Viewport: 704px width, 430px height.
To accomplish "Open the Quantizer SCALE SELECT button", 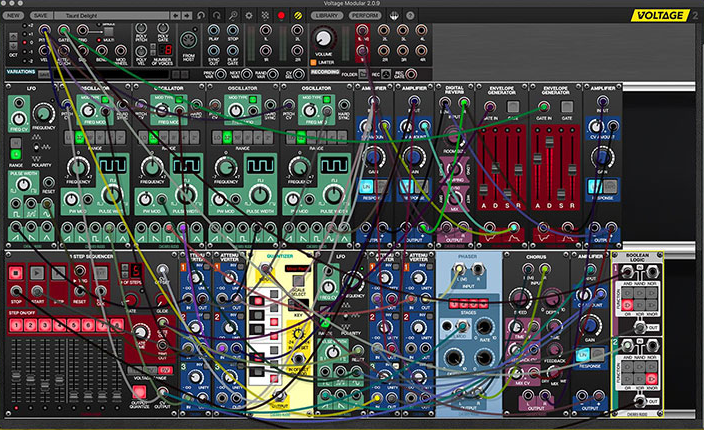I will pyautogui.click(x=298, y=281).
